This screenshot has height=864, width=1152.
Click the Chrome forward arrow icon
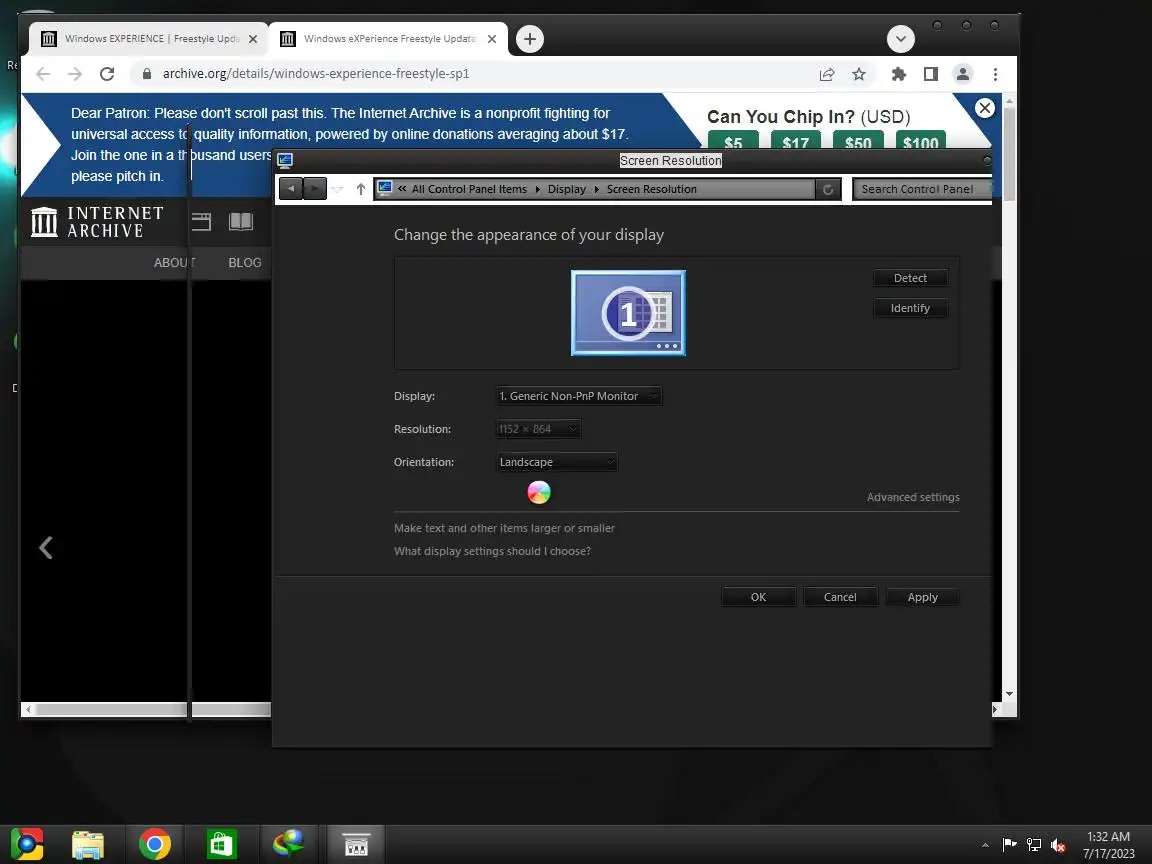tap(75, 73)
